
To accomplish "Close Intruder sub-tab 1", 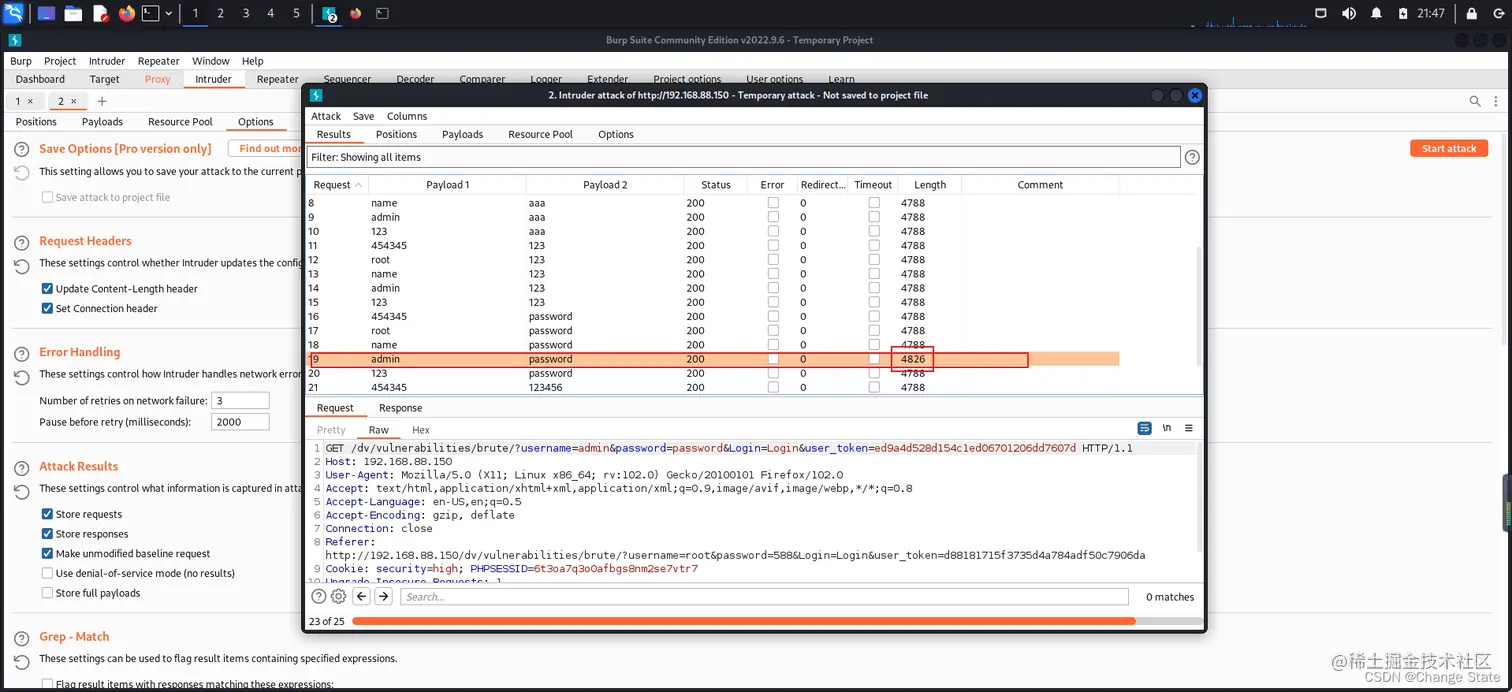I will tap(30, 101).
